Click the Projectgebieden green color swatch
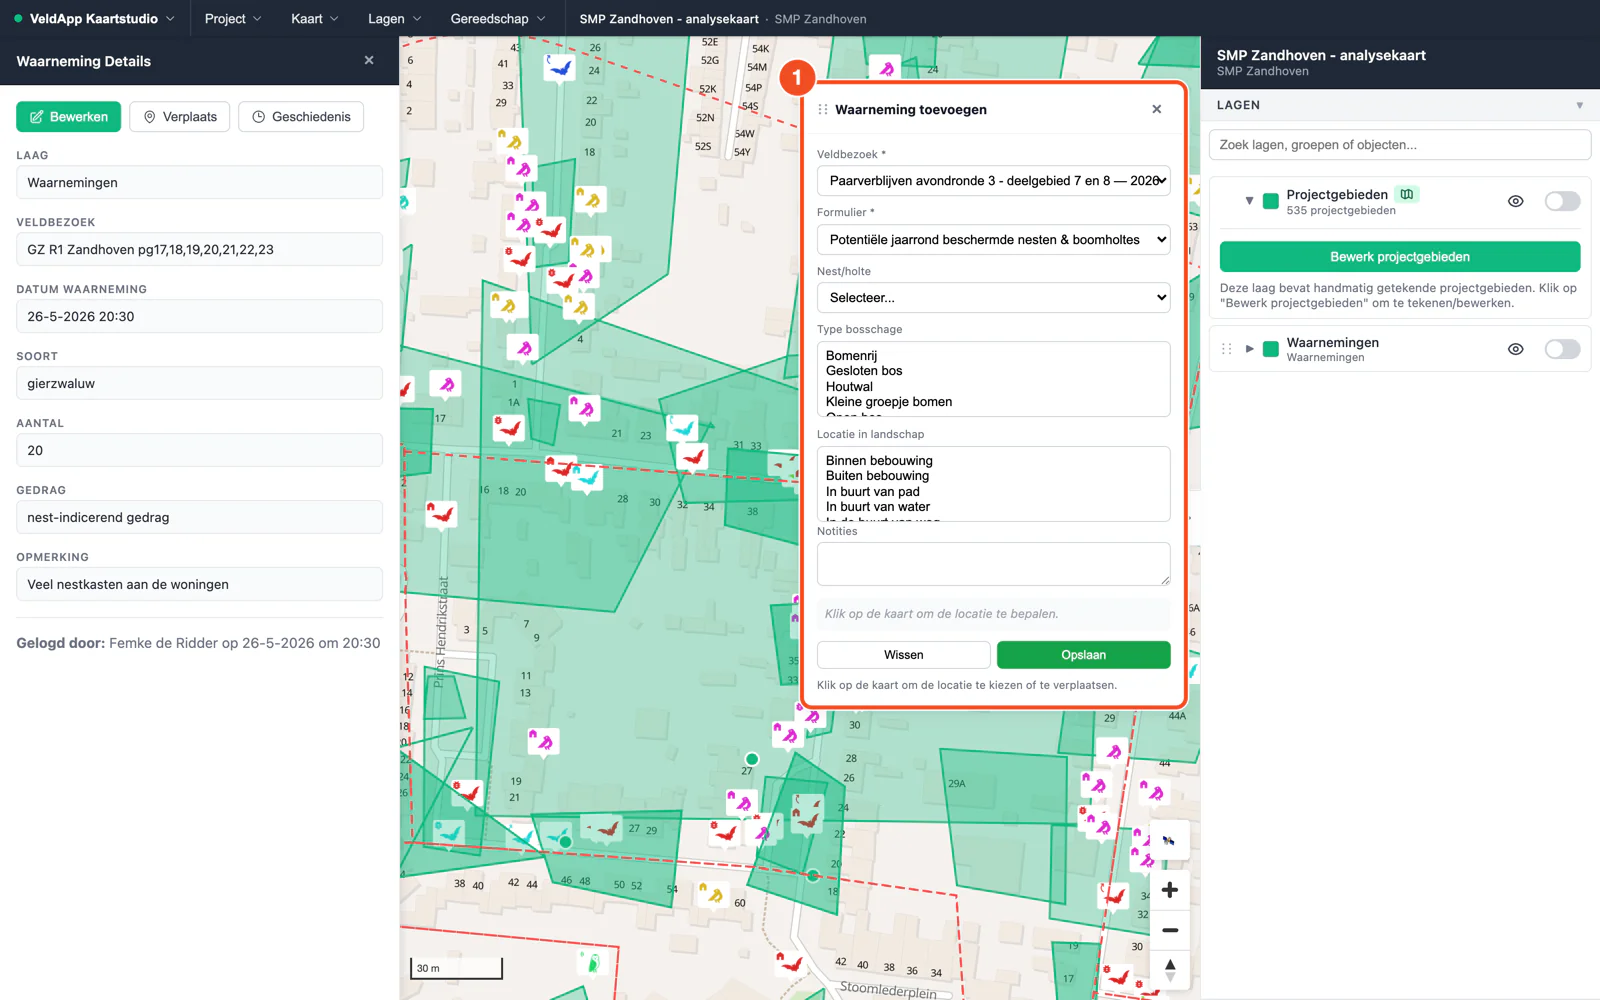The image size is (1600, 1000). click(x=1271, y=201)
